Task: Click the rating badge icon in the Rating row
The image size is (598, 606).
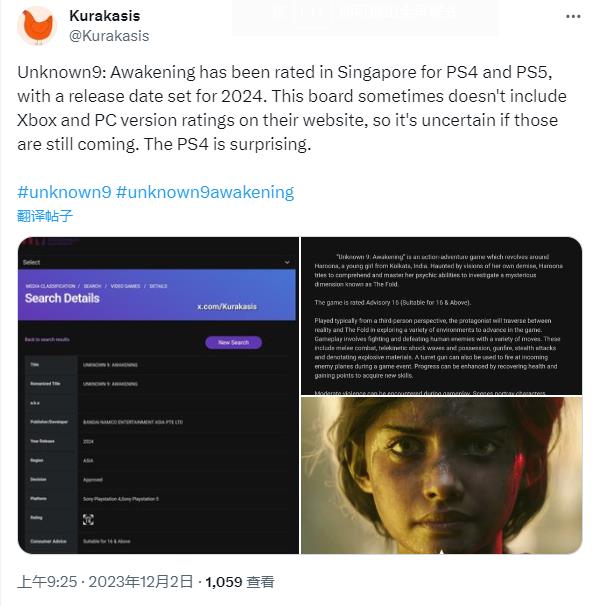Action: pos(88,519)
